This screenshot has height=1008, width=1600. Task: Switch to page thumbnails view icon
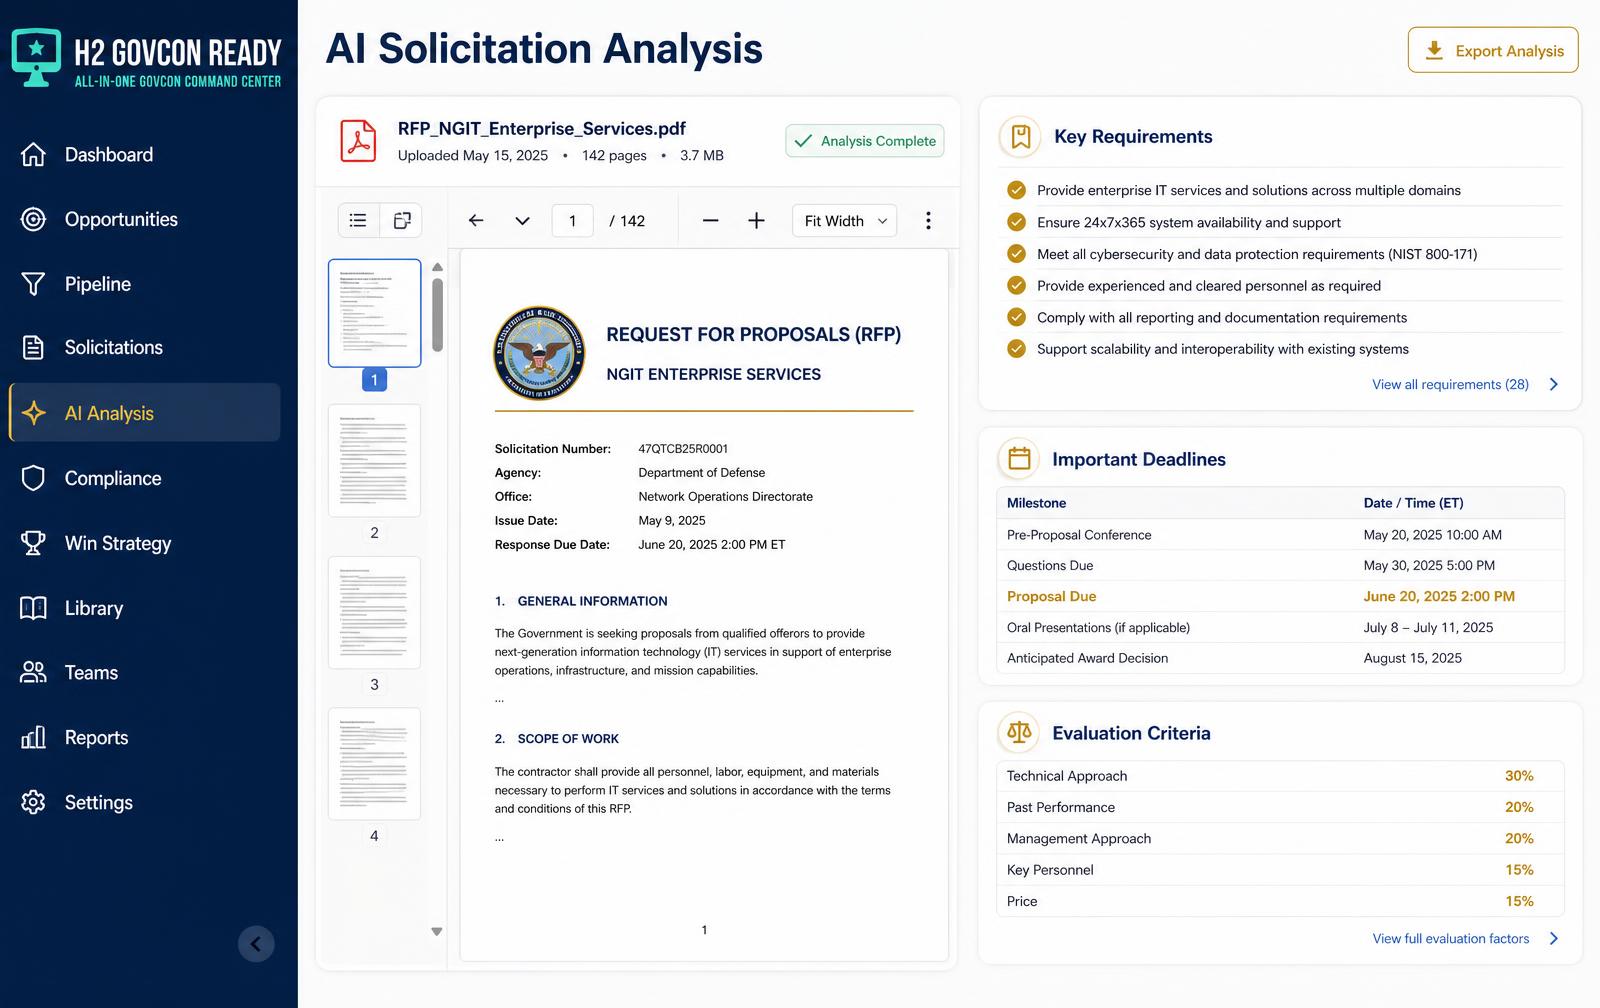(x=402, y=220)
